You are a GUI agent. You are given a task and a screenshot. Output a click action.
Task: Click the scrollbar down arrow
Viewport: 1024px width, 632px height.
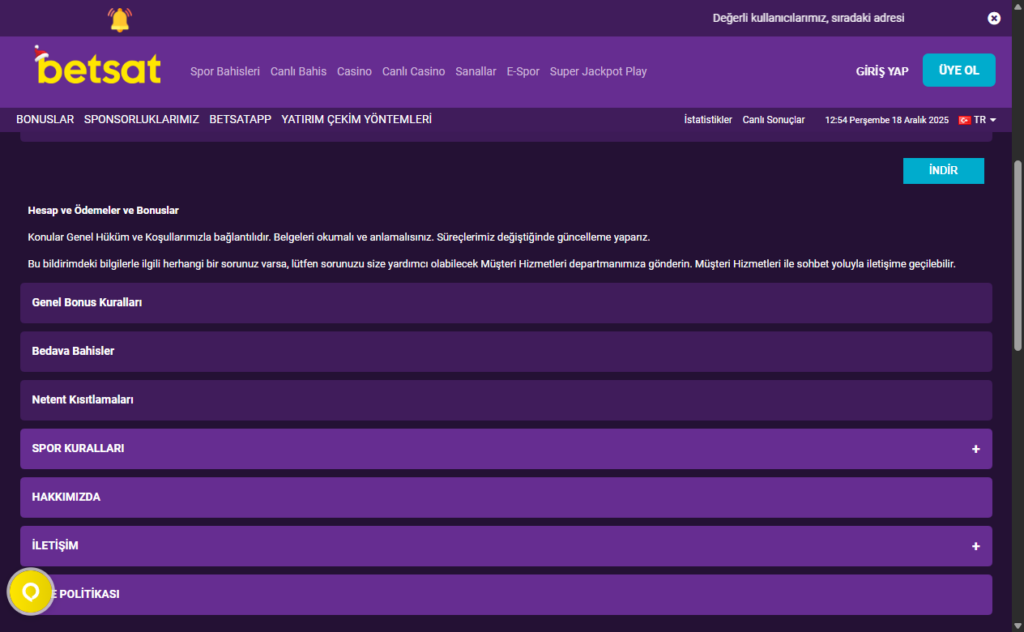tap(1017, 626)
